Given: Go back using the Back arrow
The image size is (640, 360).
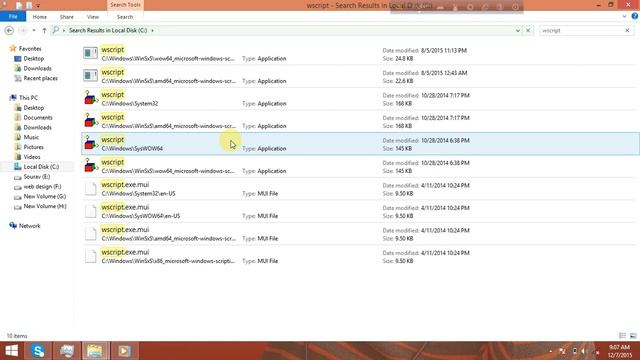Looking at the screenshot, I should pos(9,31).
